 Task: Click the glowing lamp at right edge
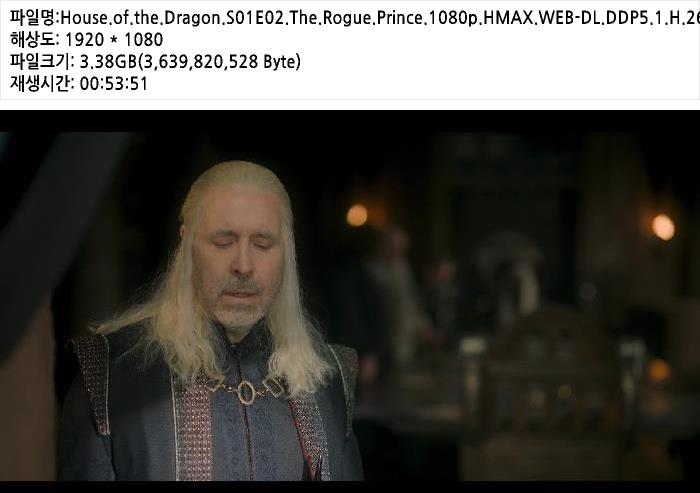[663, 227]
